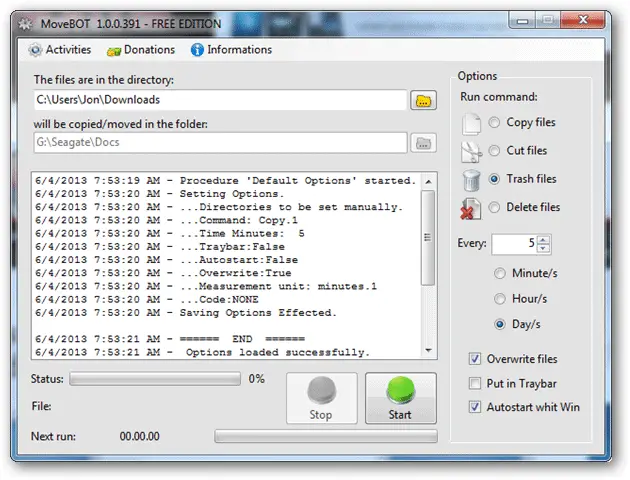
Task: Open the Informations menu
Action: click(x=231, y=50)
